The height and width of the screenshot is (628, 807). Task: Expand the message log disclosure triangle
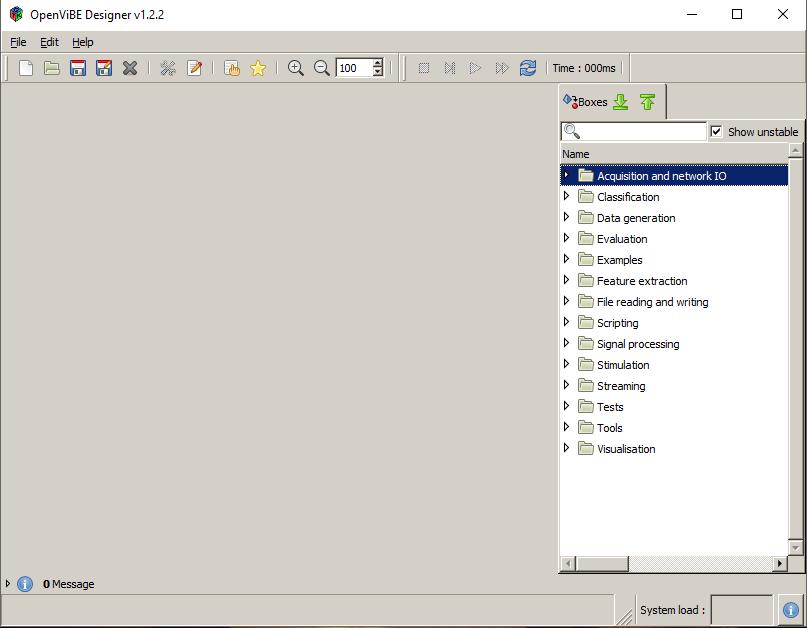7,584
